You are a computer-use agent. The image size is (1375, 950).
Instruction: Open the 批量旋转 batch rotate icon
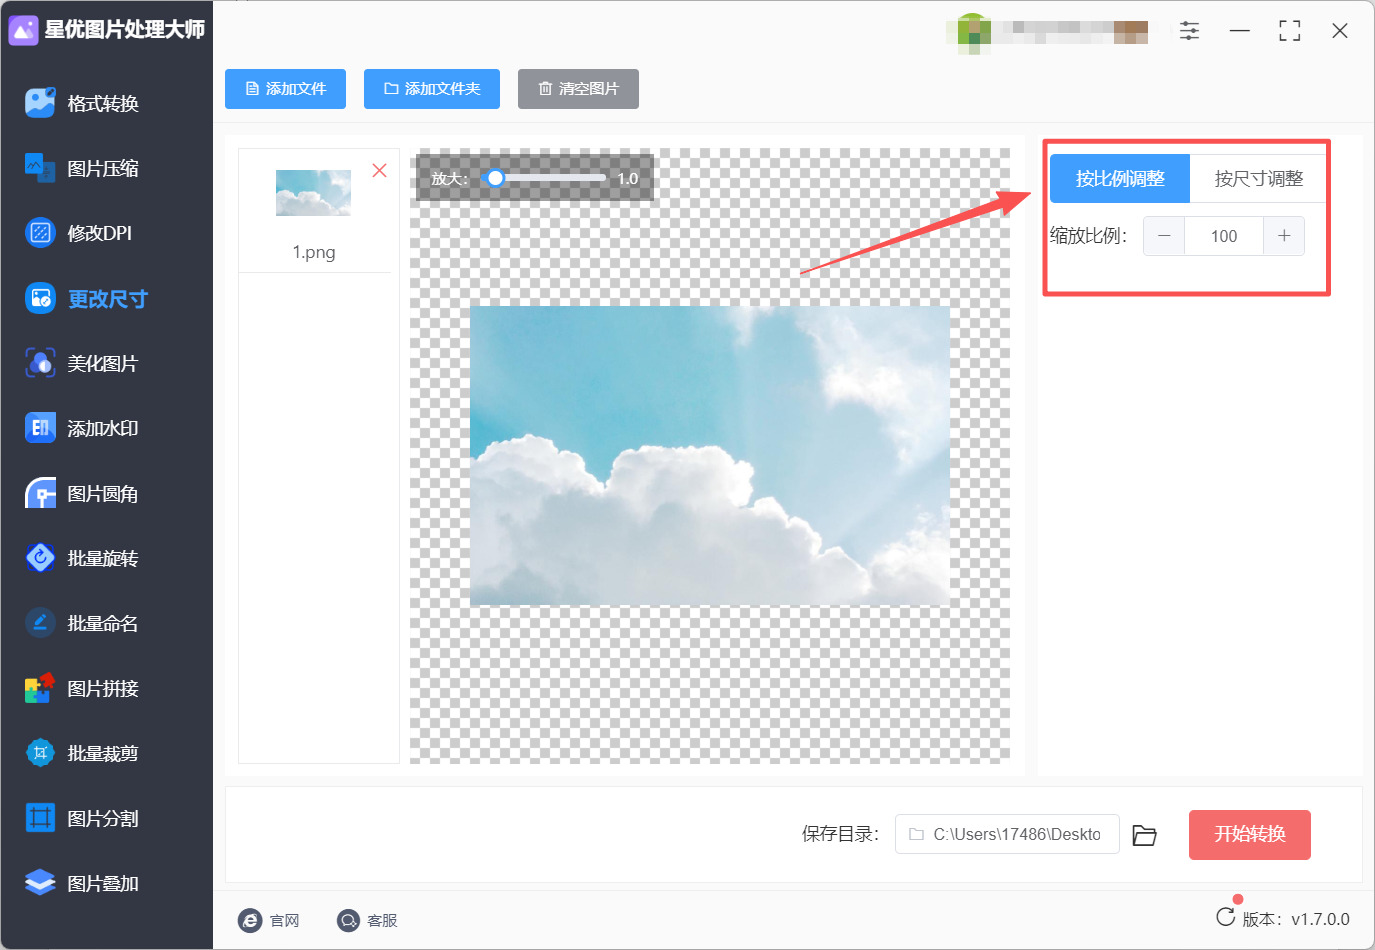tap(40, 558)
